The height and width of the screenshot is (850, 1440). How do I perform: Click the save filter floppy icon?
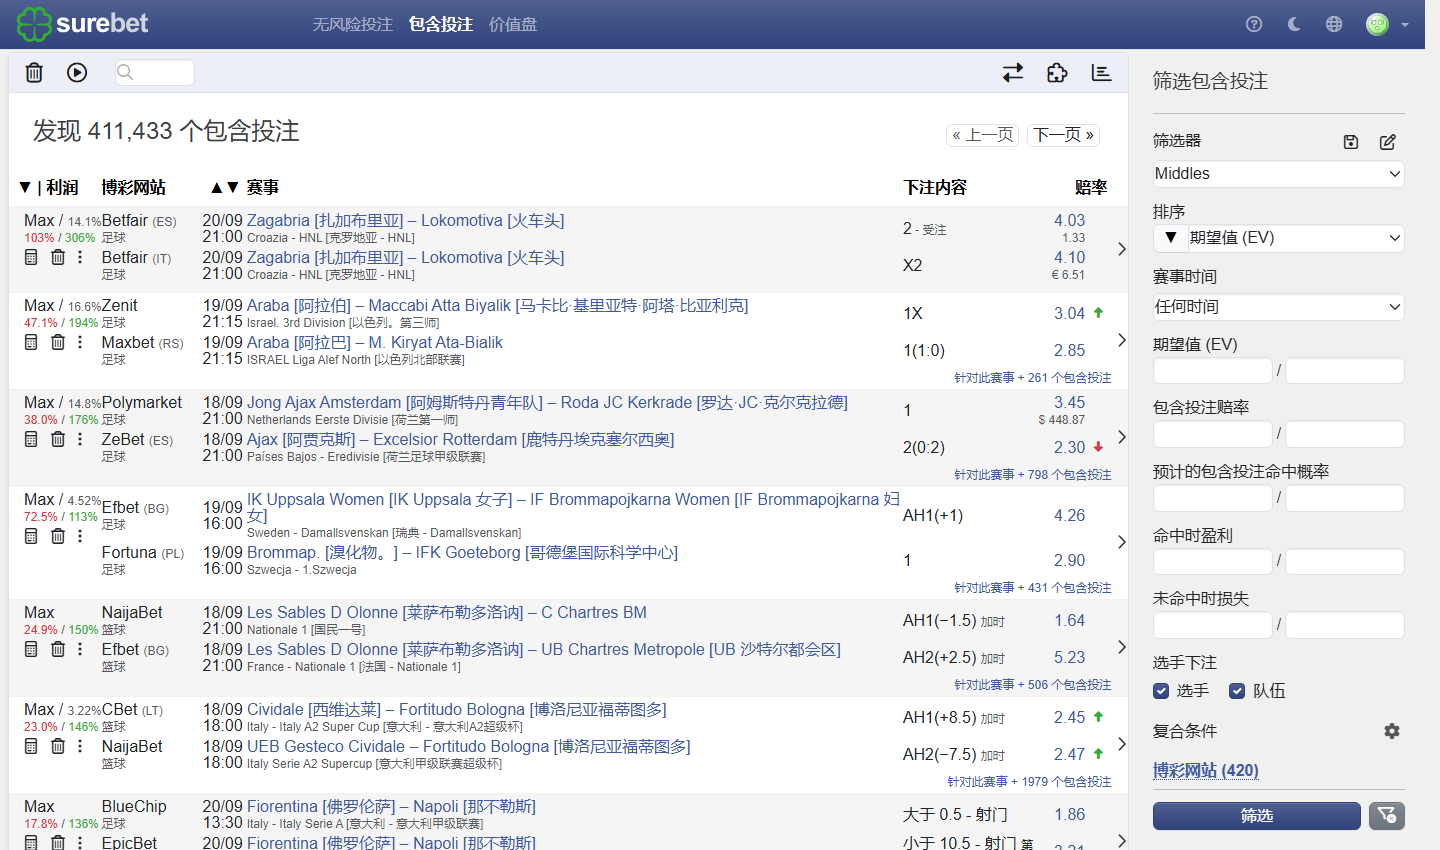tap(1351, 142)
